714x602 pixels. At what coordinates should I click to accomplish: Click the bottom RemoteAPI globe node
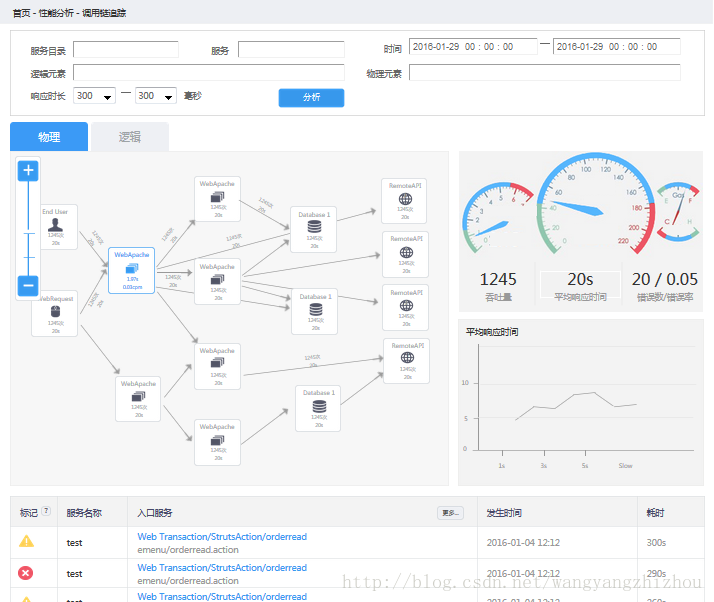[x=407, y=361]
